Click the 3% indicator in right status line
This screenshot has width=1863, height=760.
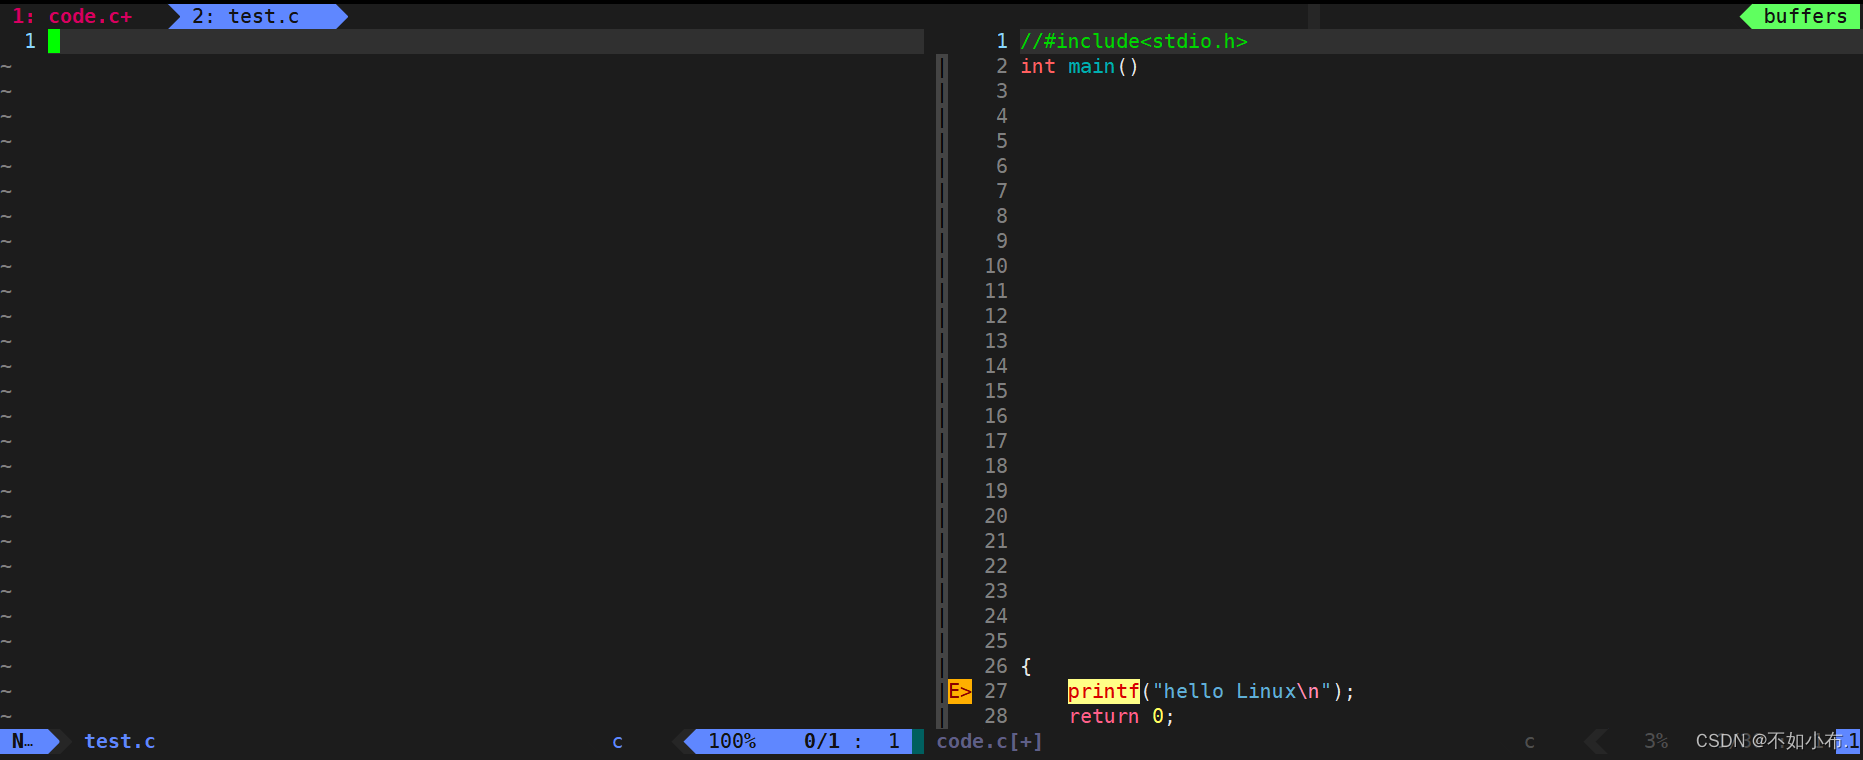pos(1656,741)
